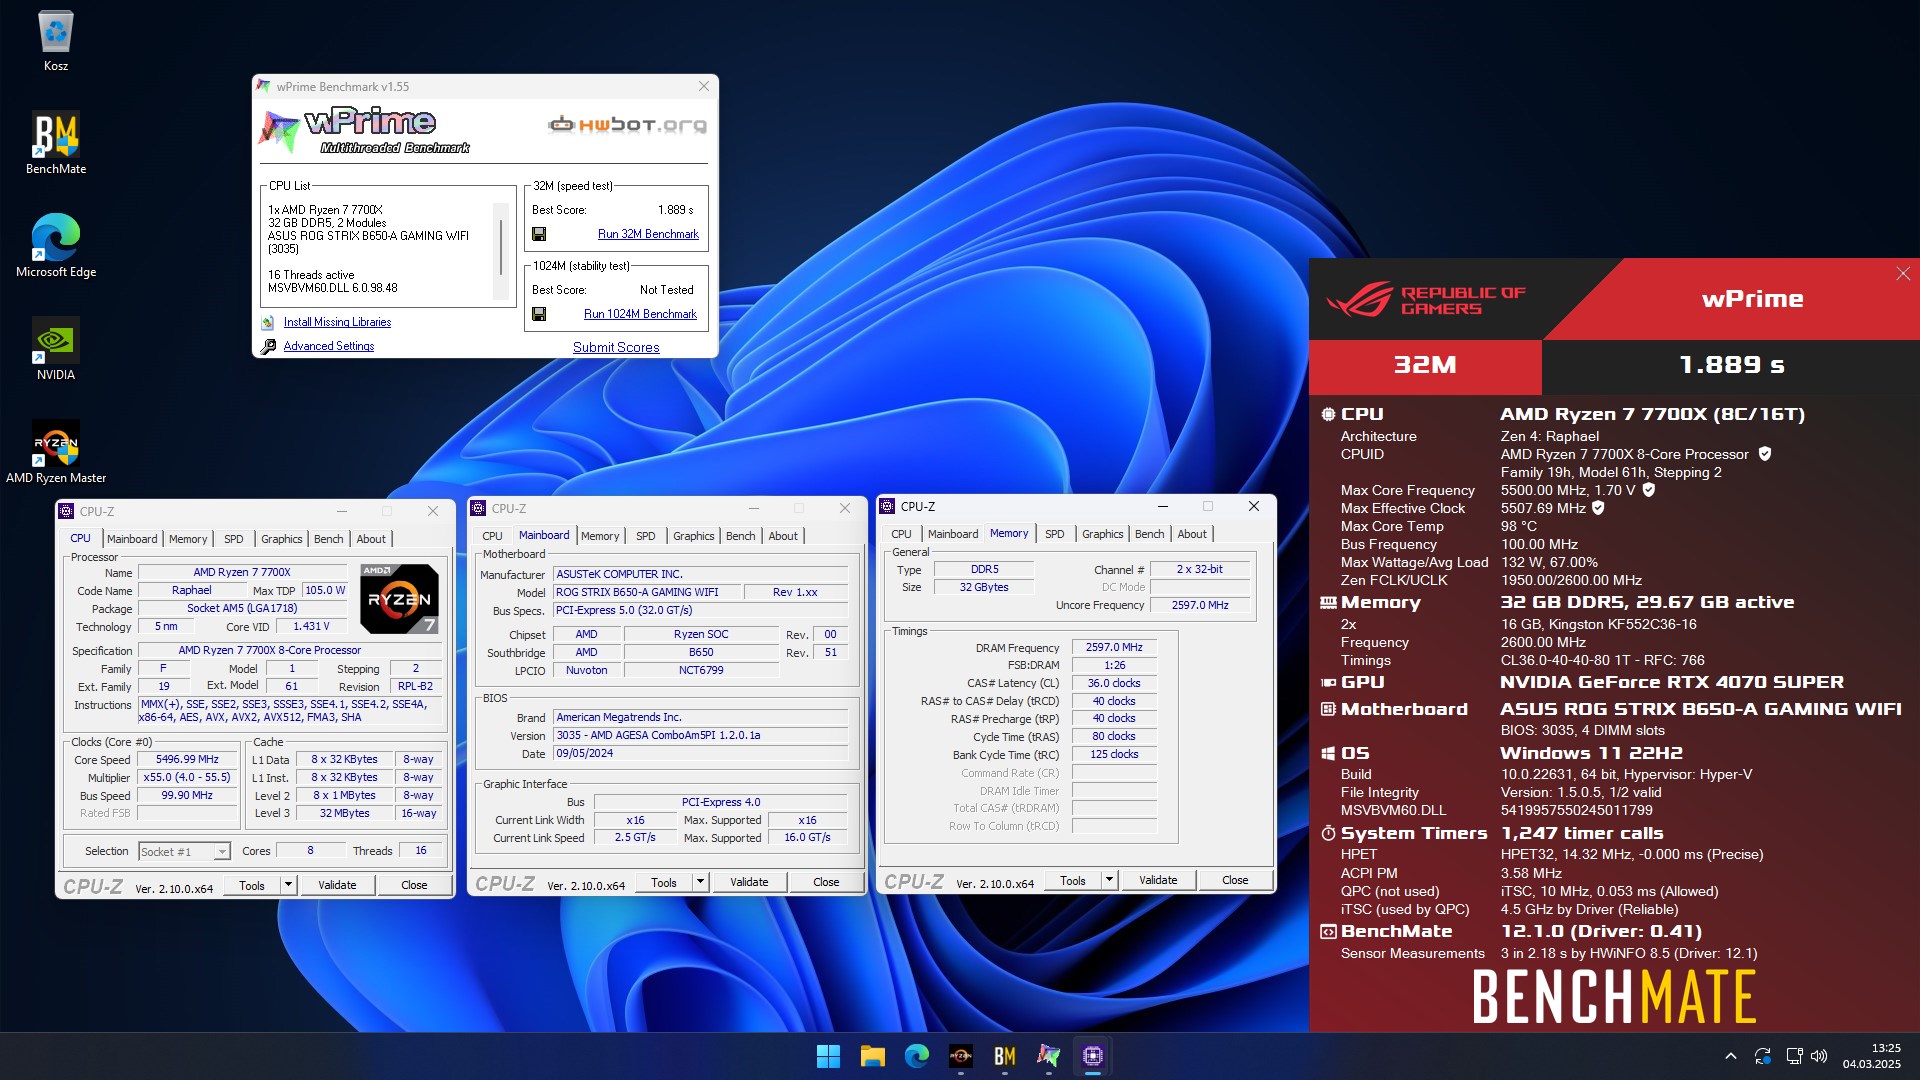Show hidden tray icons chevron

coord(1730,1056)
